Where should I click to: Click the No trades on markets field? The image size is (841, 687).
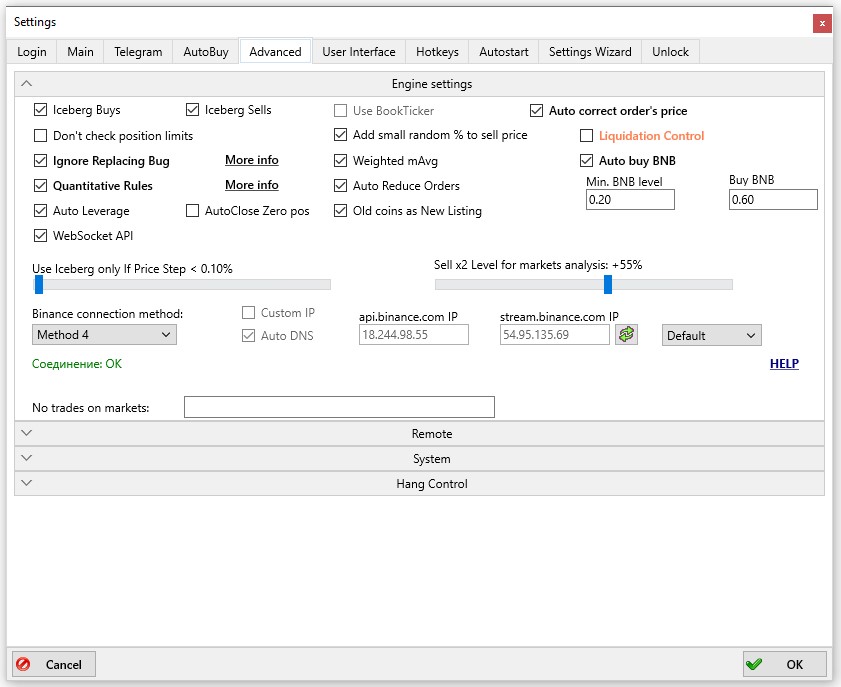point(339,407)
